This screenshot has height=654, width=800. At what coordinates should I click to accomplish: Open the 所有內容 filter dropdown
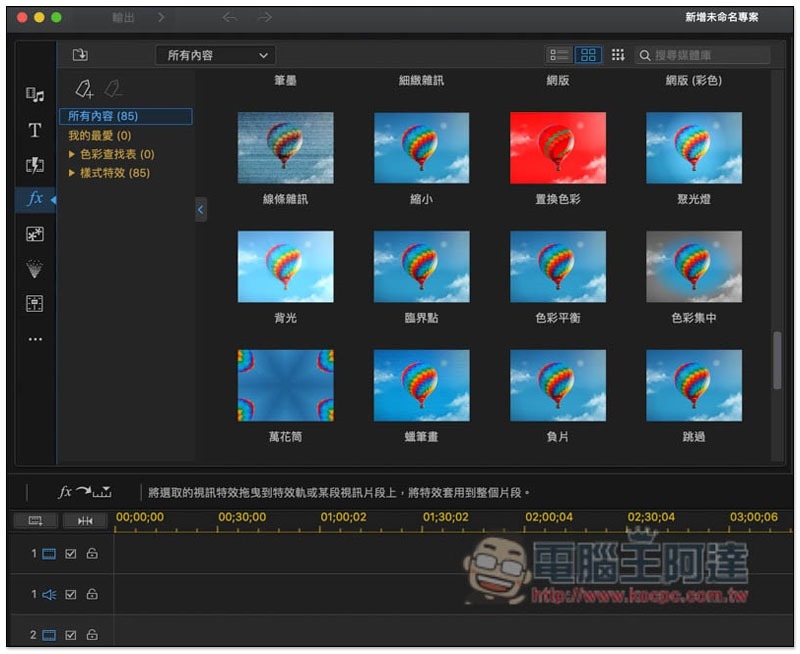(x=215, y=55)
